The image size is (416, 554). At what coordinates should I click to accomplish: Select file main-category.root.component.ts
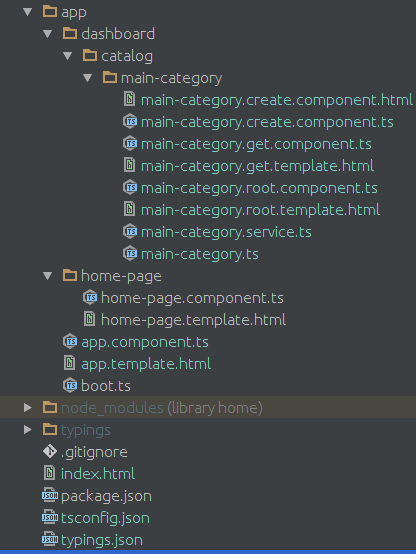click(259, 188)
